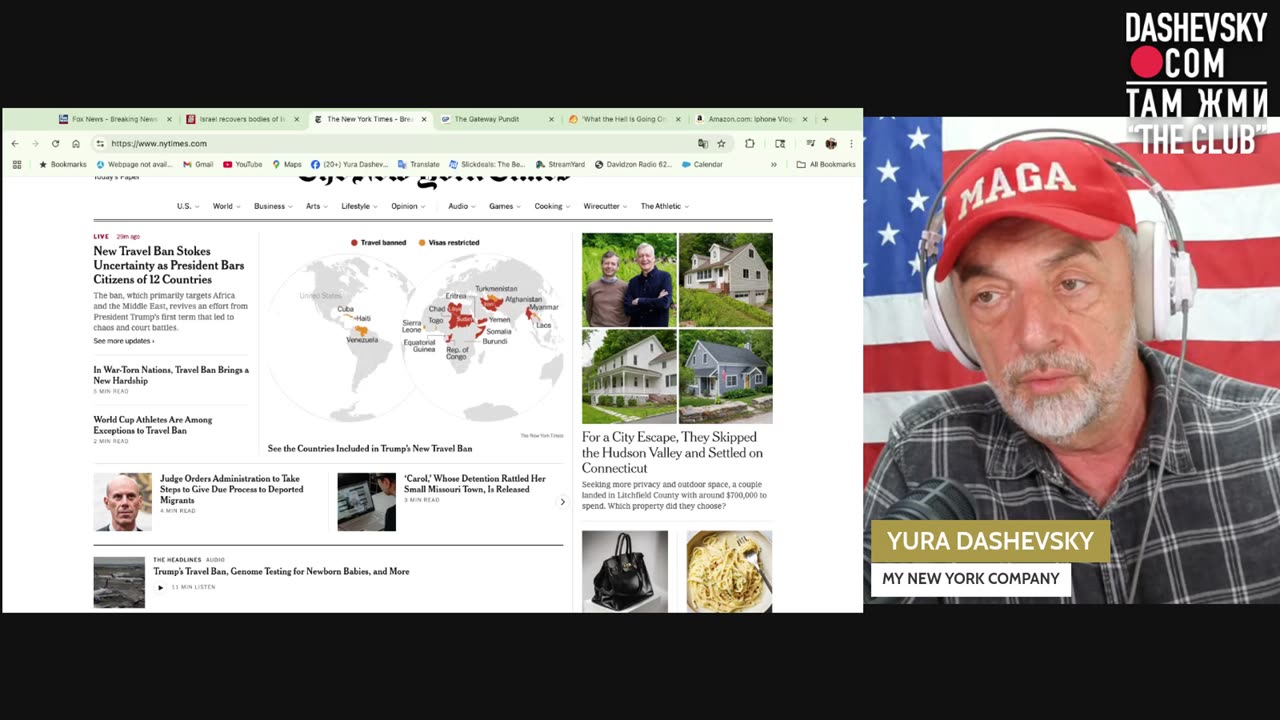This screenshot has width=1280, height=720.
Task: Open the pasta dish thumbnail
Action: (x=729, y=571)
